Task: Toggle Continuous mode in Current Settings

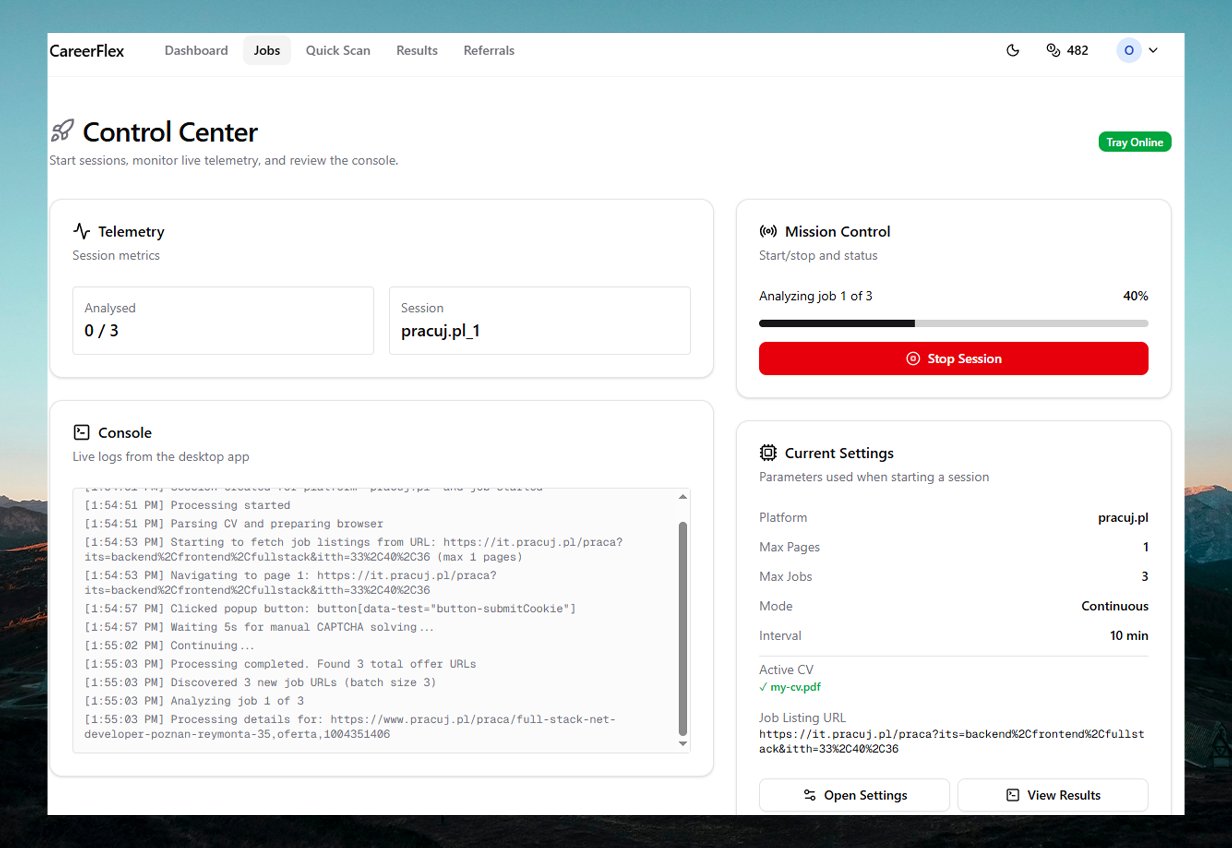Action: coord(1114,606)
